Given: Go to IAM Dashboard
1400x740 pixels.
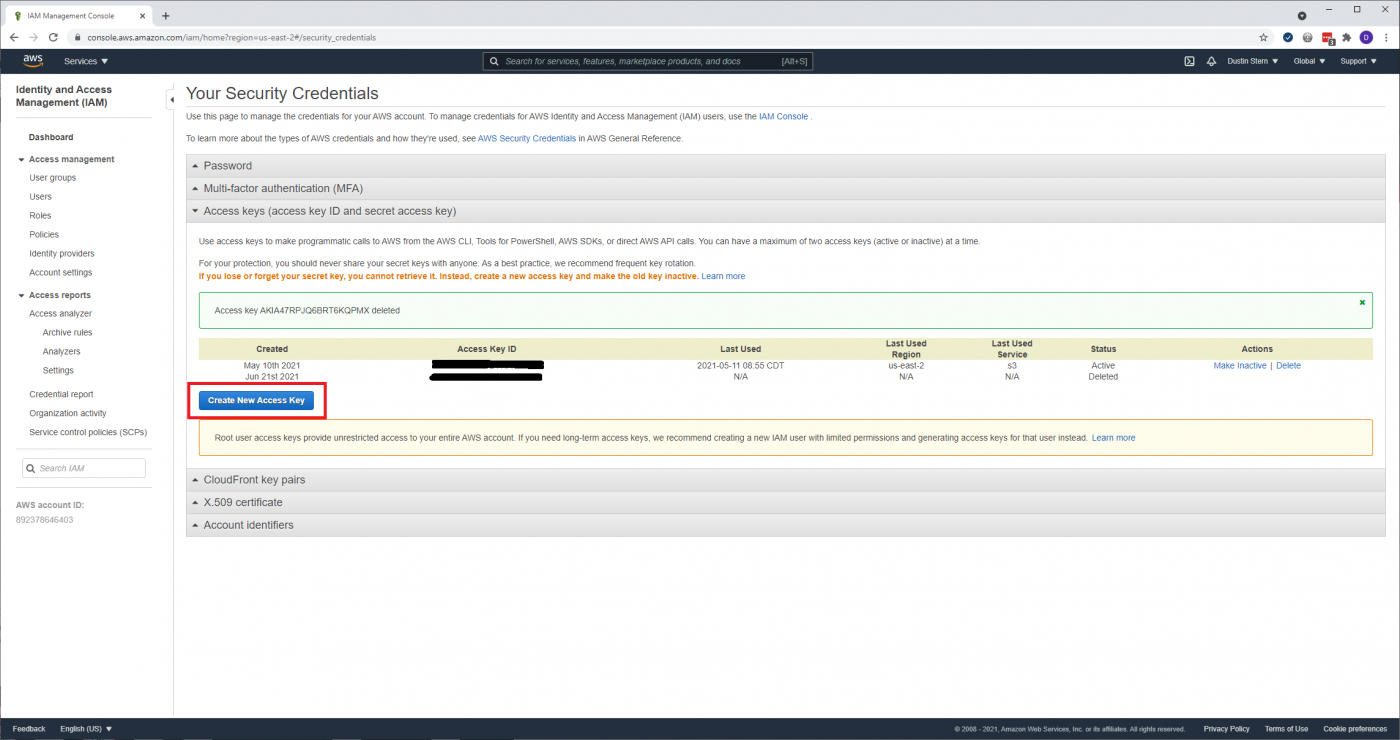Looking at the screenshot, I should coord(51,137).
